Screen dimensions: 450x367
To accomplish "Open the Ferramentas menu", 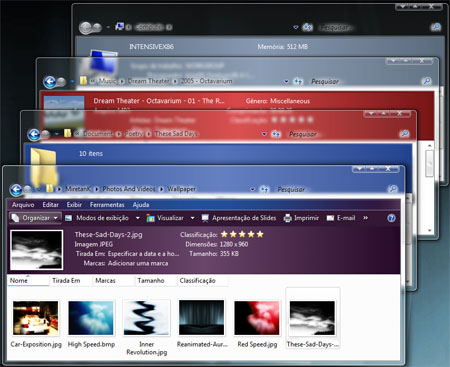I will click(x=107, y=205).
